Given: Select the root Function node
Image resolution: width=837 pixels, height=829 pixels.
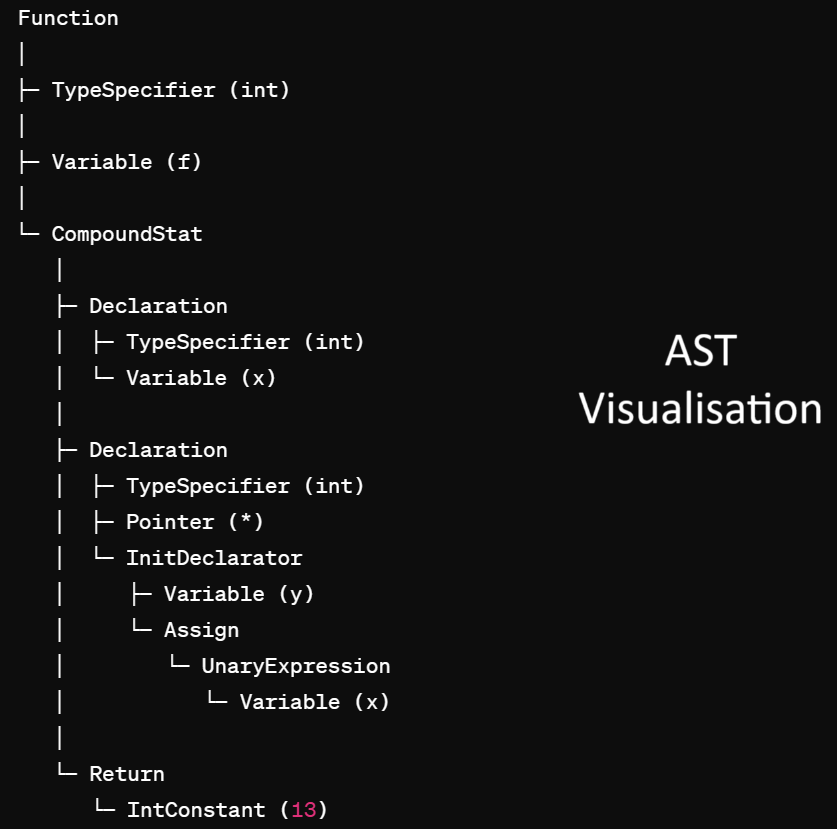Looking at the screenshot, I should [68, 18].
